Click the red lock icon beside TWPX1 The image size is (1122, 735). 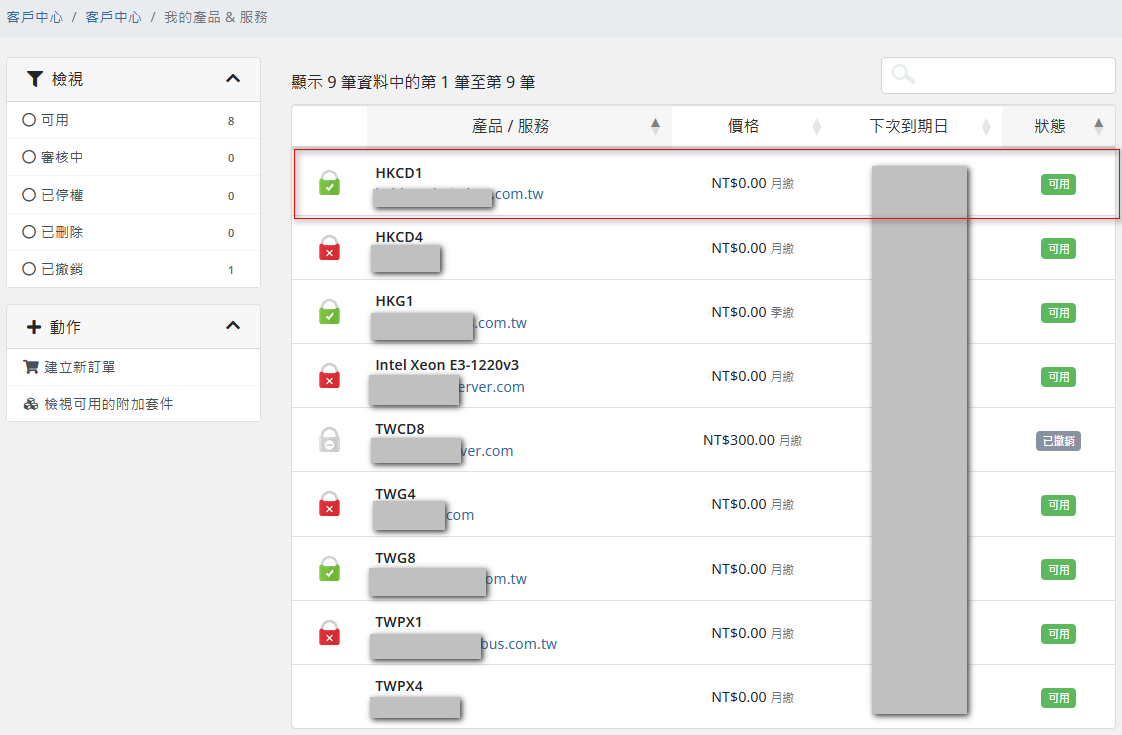[329, 633]
